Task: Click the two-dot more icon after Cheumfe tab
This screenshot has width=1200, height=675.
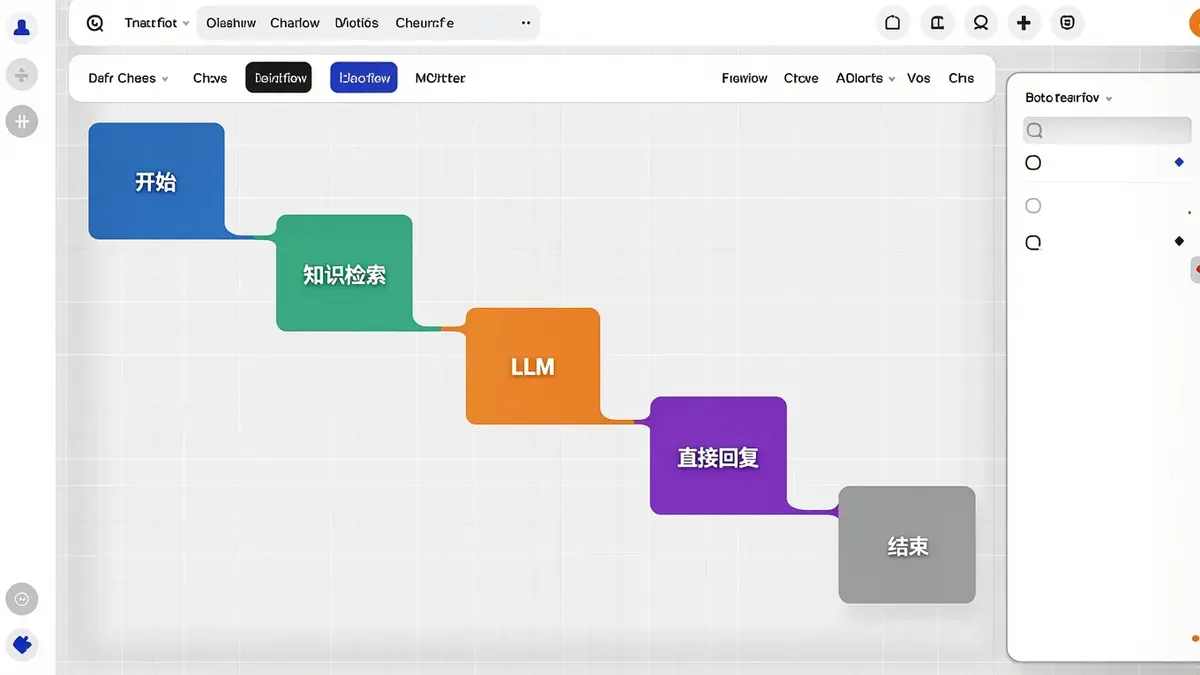Action: 526,23
